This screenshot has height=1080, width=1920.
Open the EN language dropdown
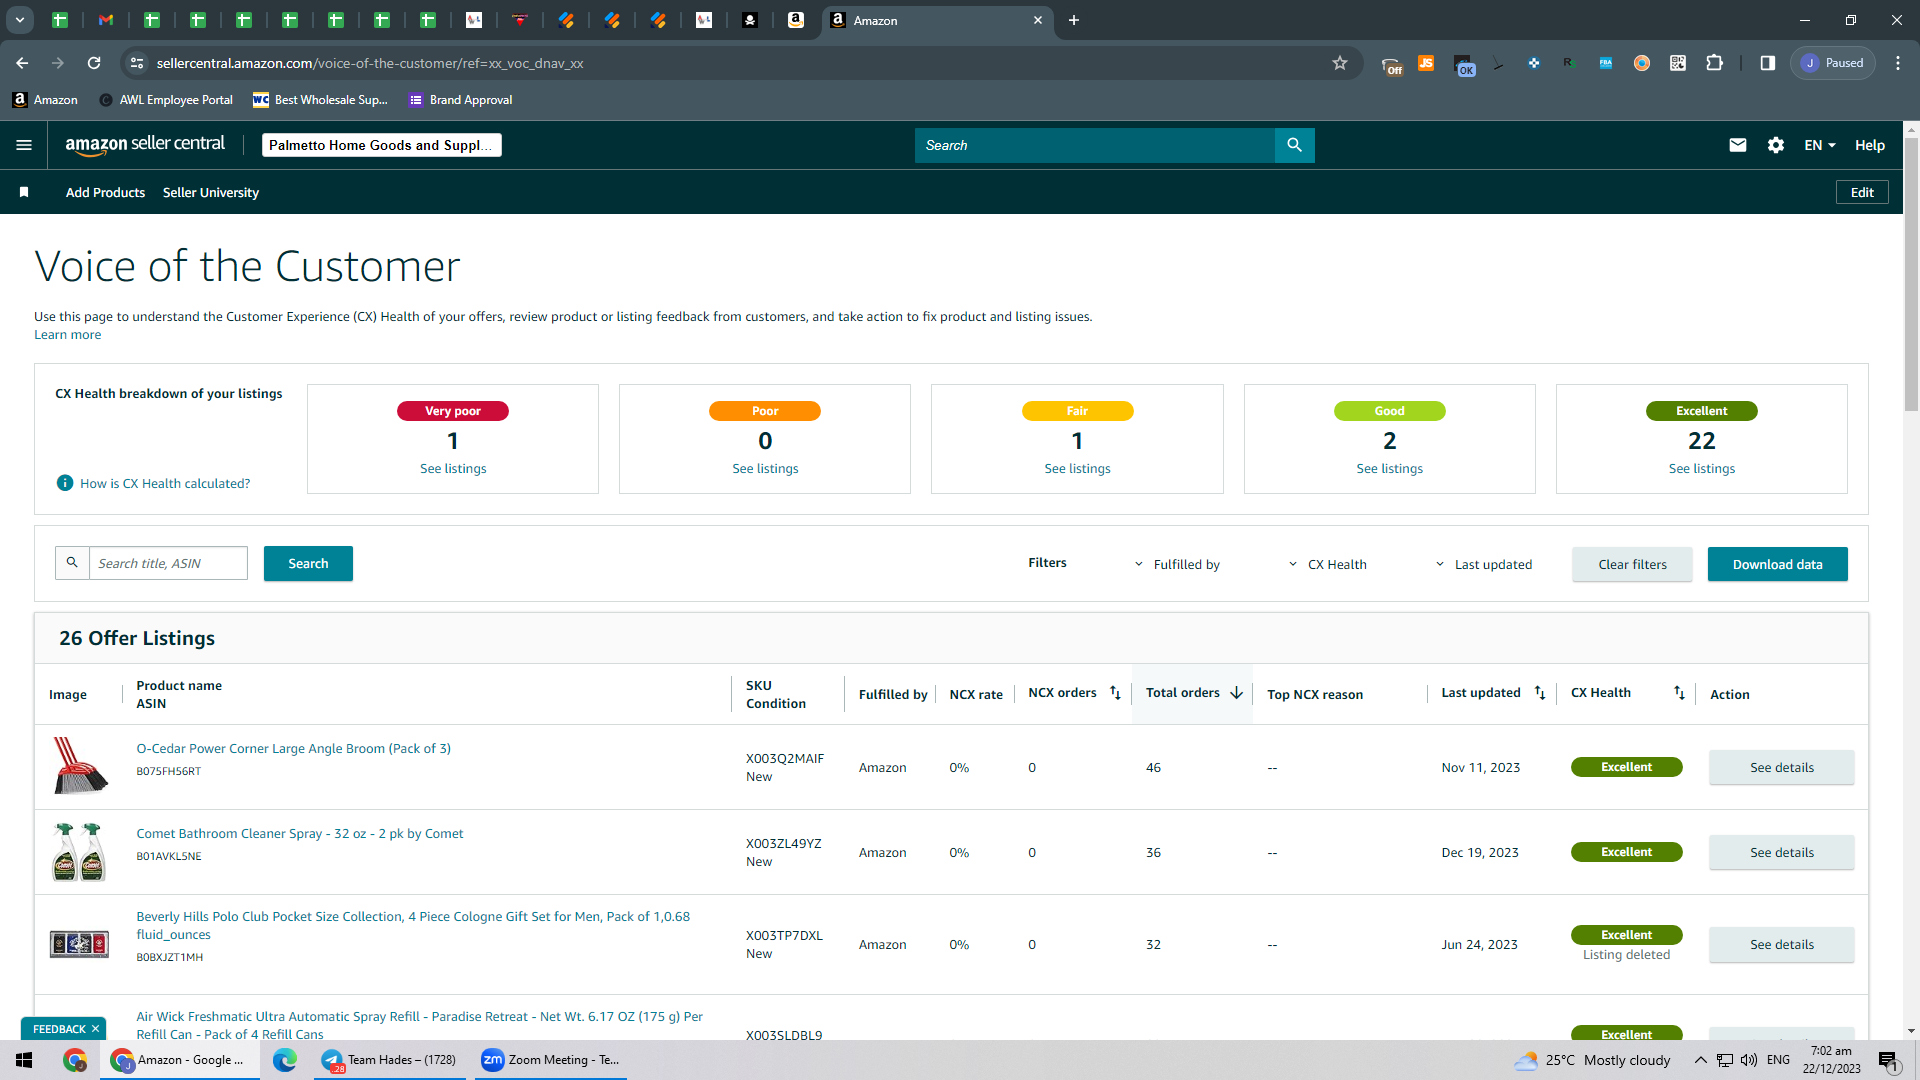[x=1820, y=145]
